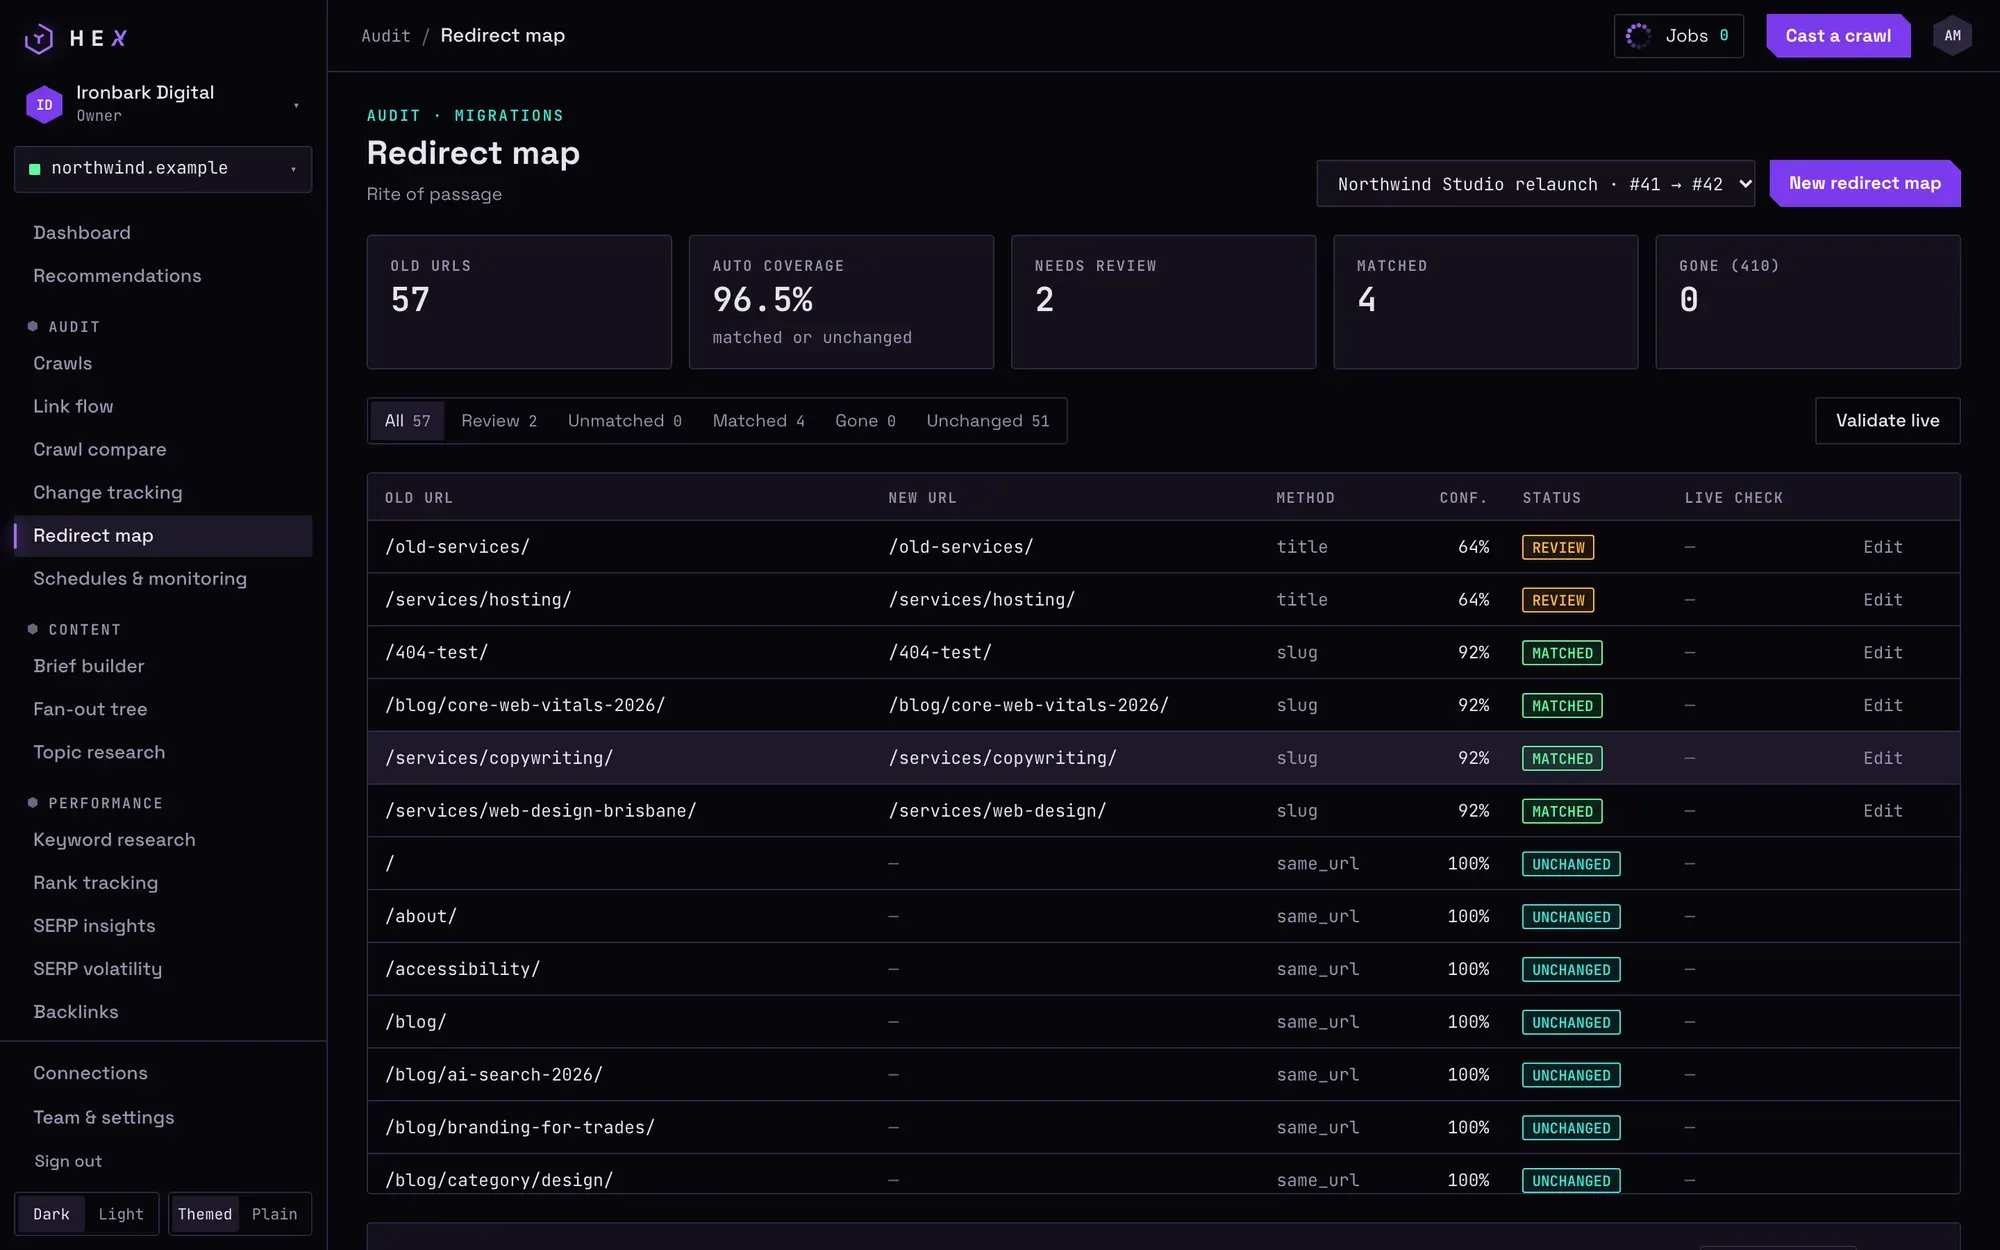Select the Plain style option
The height and width of the screenshot is (1250, 2000).
pos(274,1214)
